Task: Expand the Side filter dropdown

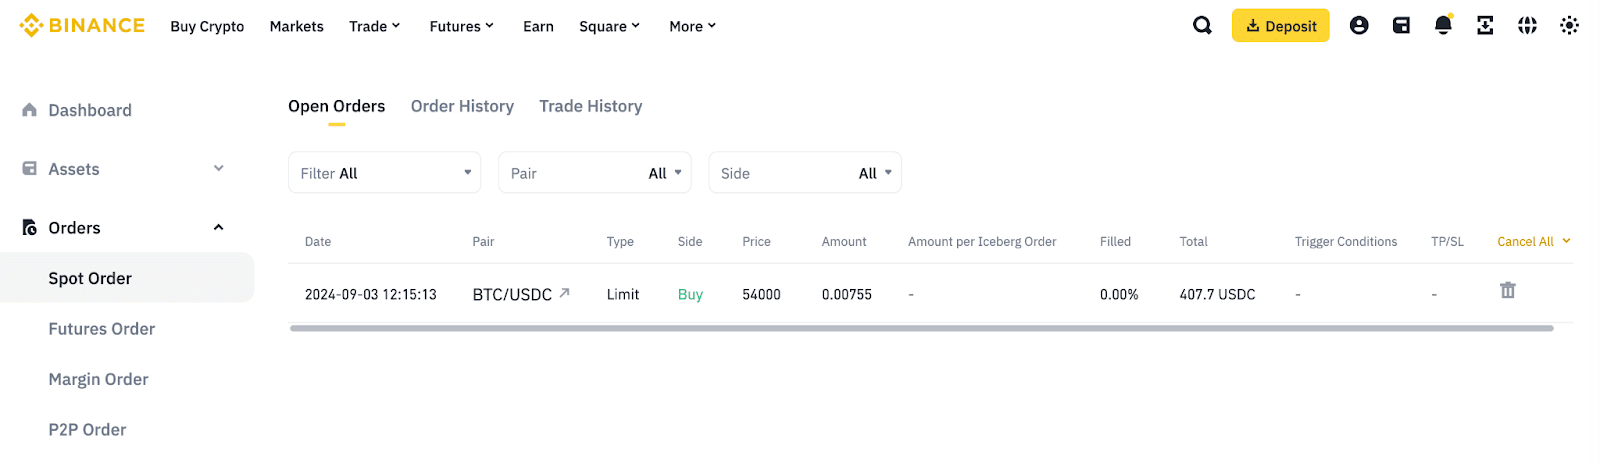Action: 804,173
